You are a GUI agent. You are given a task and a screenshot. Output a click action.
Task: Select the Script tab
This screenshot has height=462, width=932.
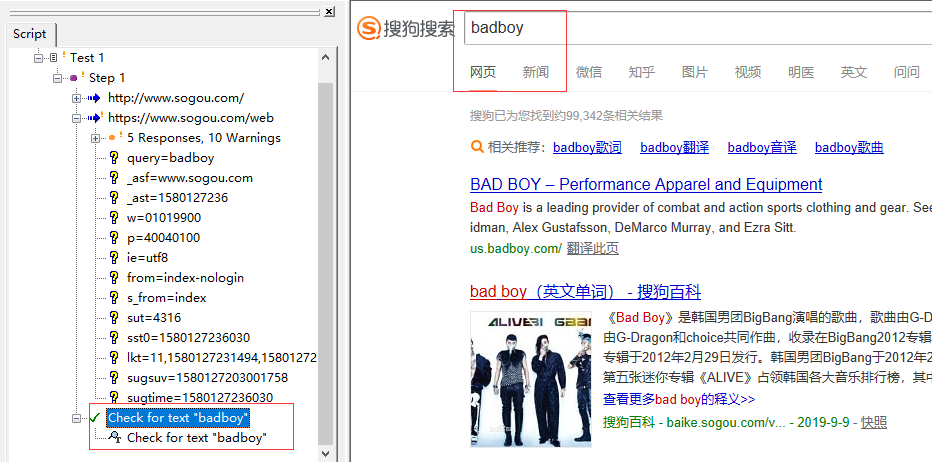[x=30, y=34]
